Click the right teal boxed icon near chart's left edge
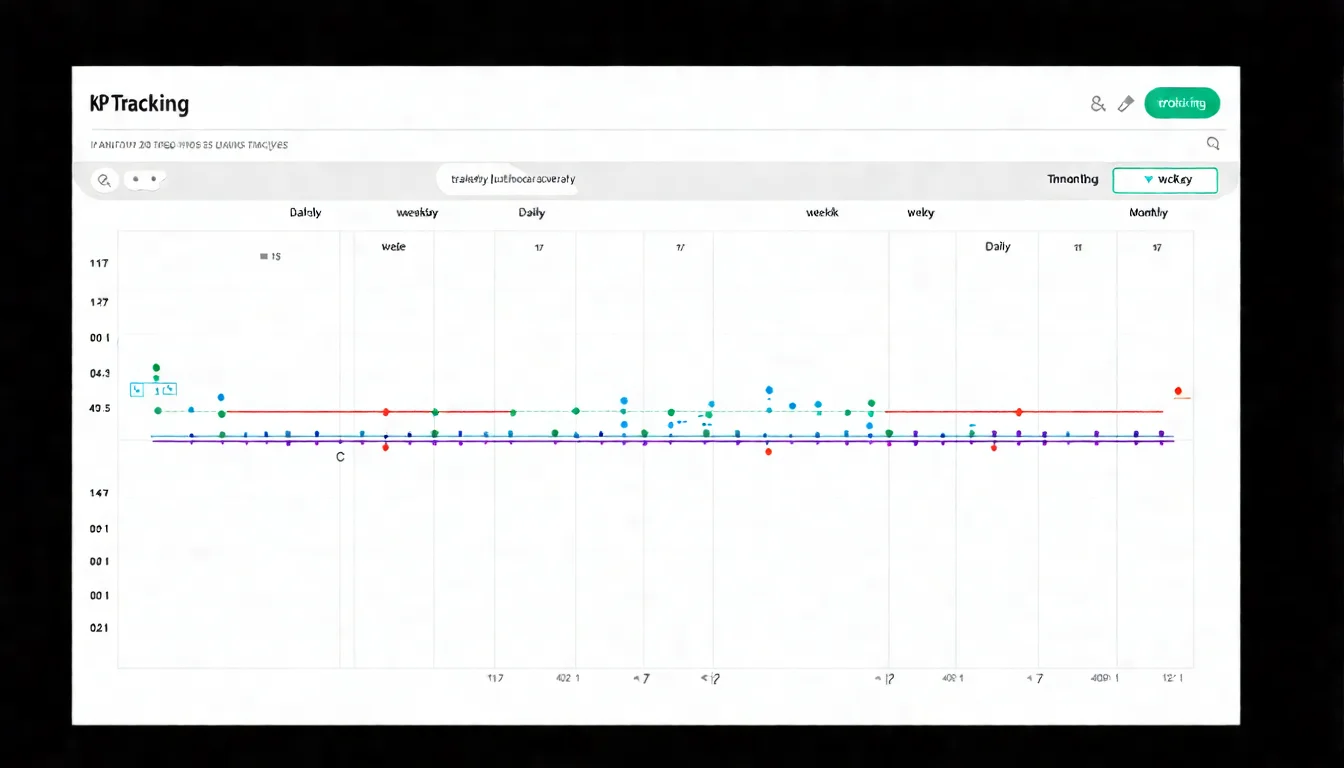1344x768 pixels. pyautogui.click(x=168, y=390)
